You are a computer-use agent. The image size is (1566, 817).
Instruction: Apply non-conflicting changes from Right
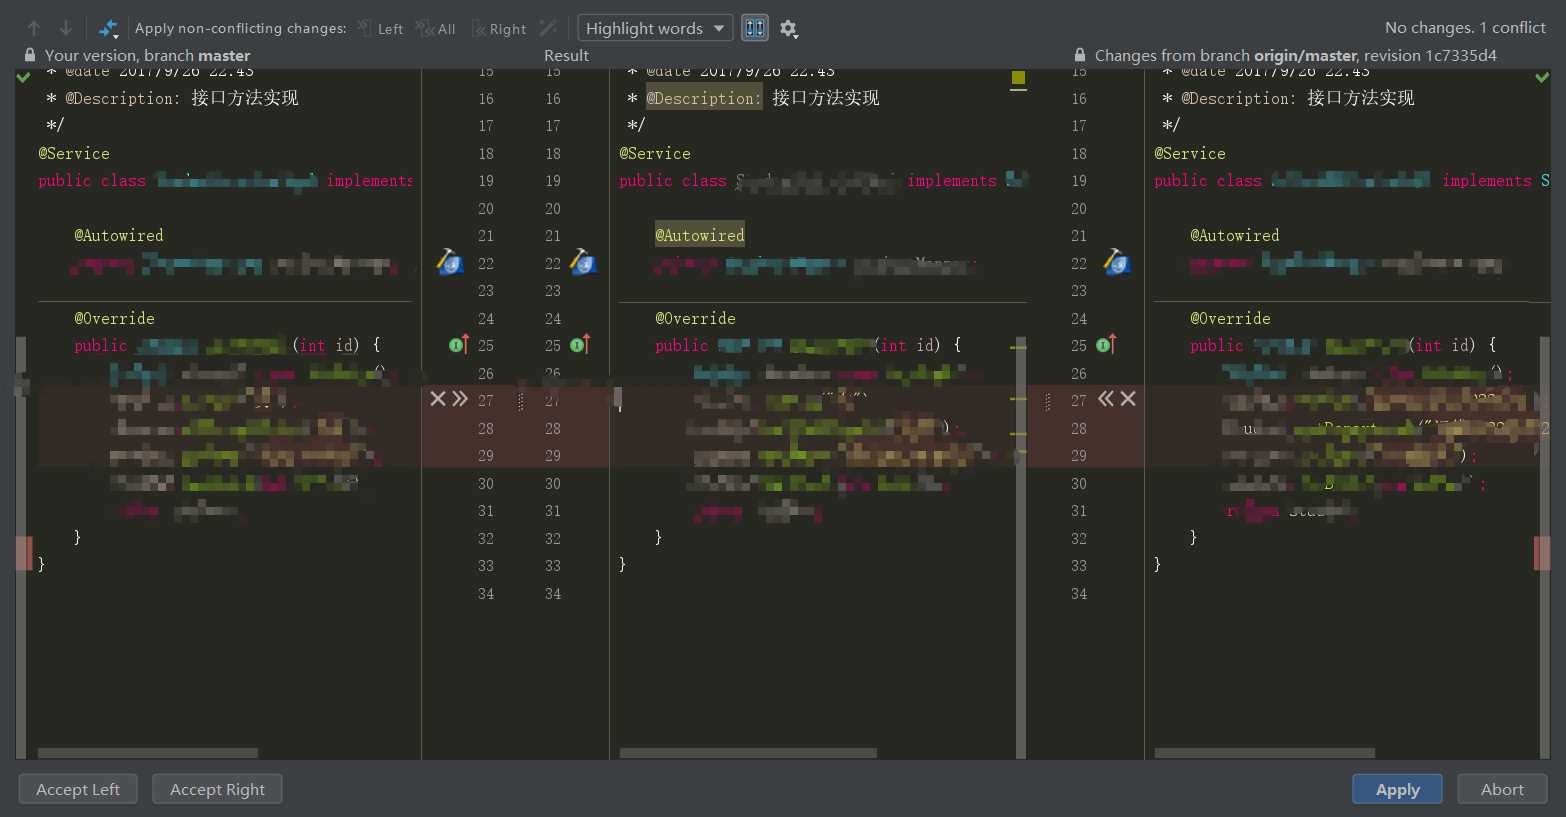click(x=499, y=29)
